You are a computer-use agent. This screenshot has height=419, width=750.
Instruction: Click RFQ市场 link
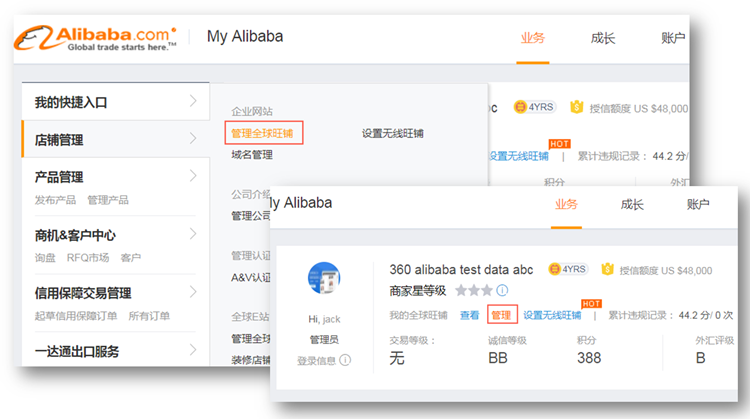click(88, 258)
